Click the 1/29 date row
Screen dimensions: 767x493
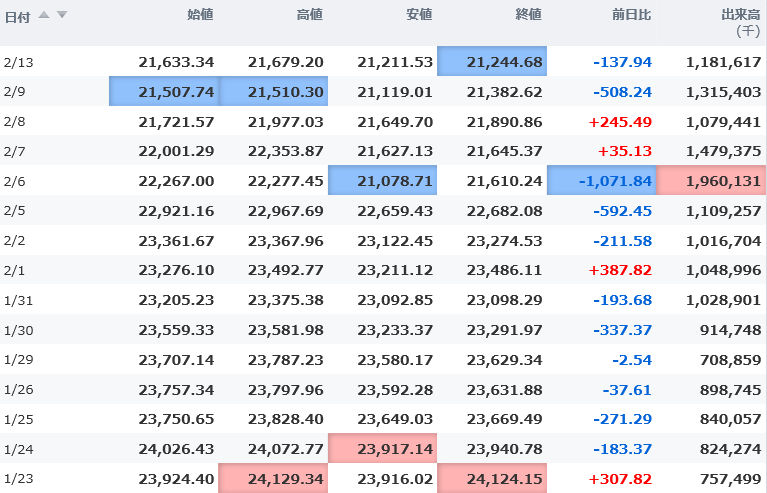pos(383,359)
